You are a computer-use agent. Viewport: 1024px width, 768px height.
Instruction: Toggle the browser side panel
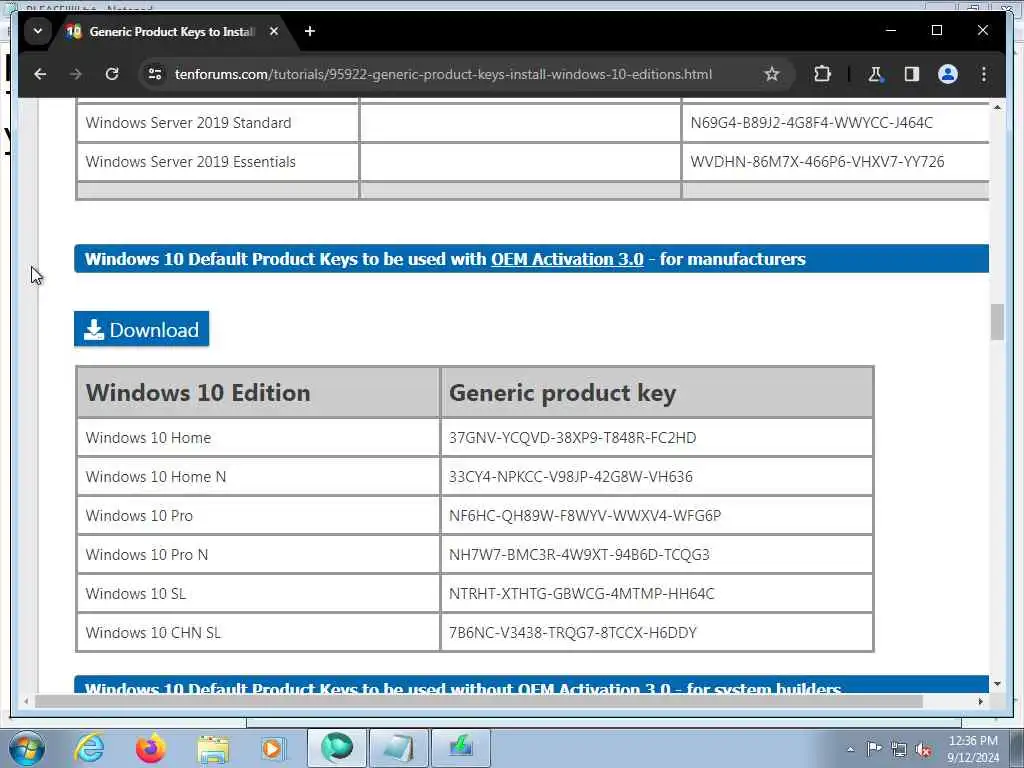(912, 74)
